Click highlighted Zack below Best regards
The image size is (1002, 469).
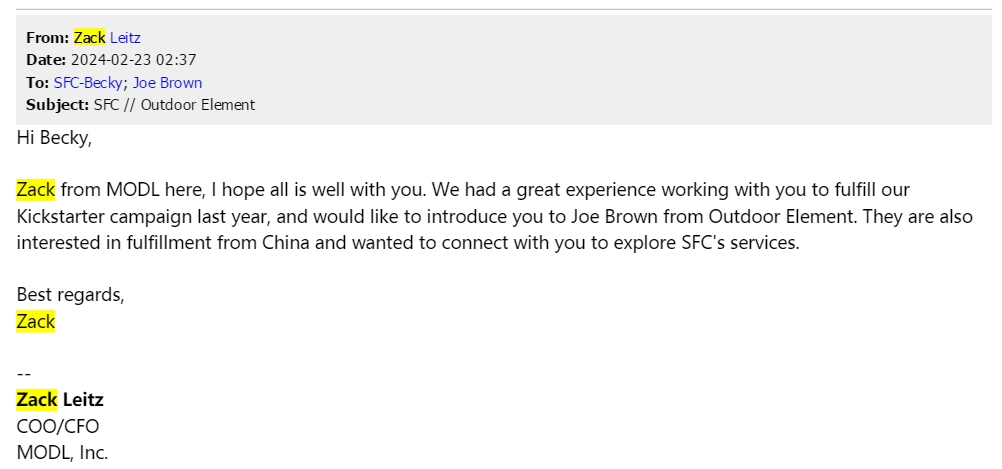point(36,321)
